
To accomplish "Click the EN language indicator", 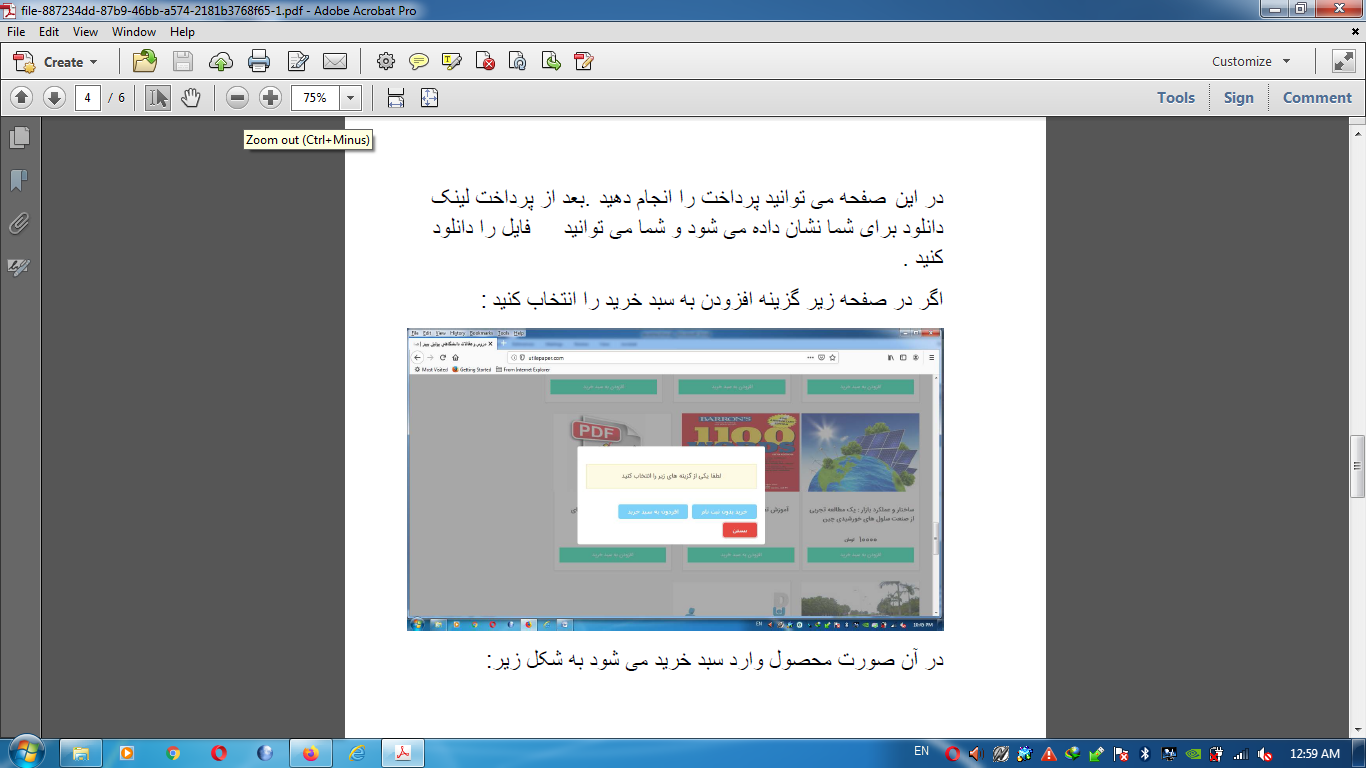I will (x=921, y=751).
